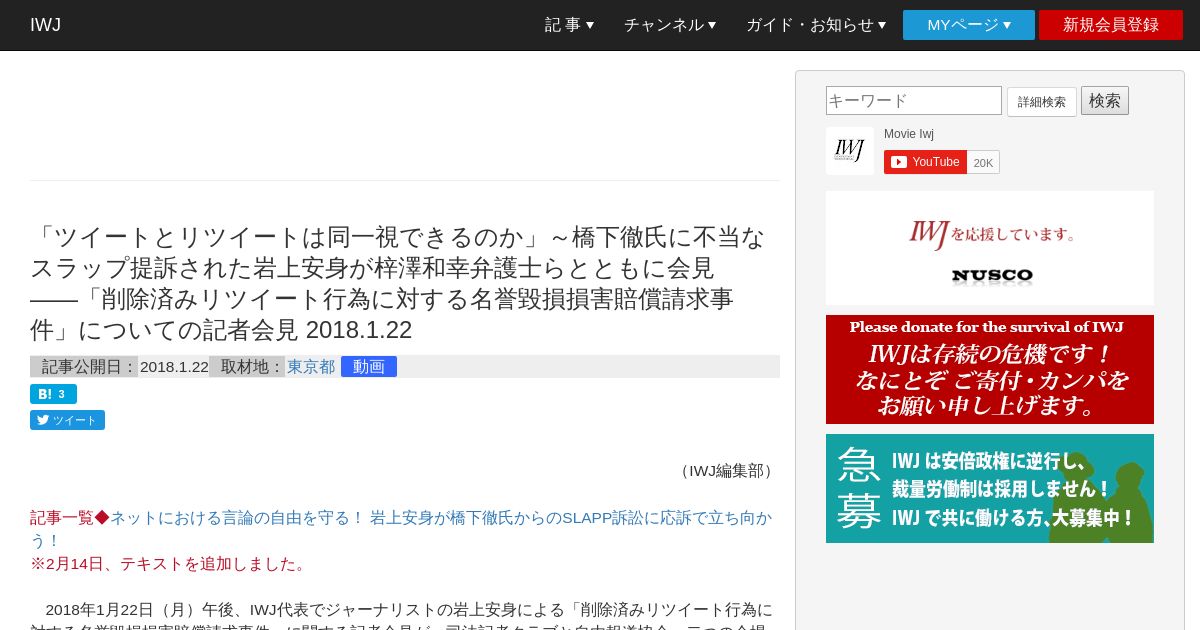Image resolution: width=1200 pixels, height=630 pixels.
Task: Select the ※2月14日 text update note
Action: [170, 564]
